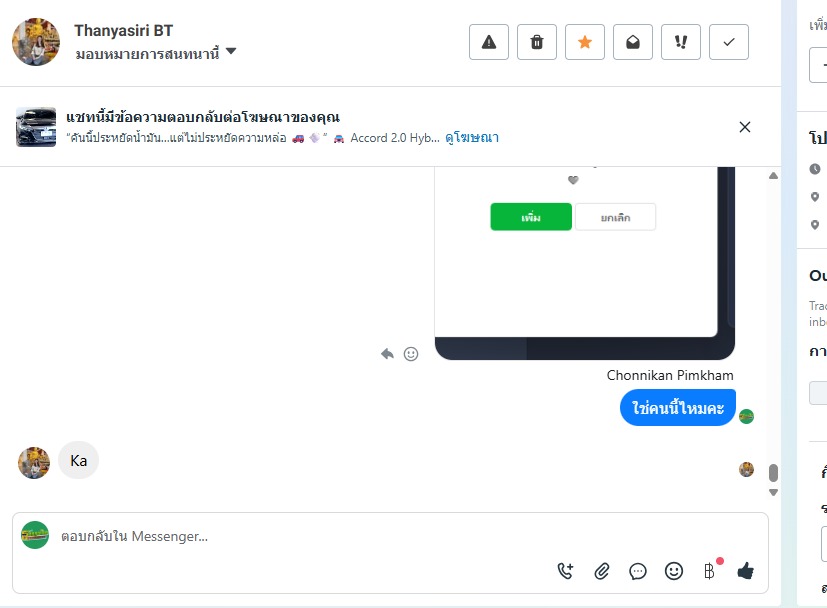
Task: Delete conversation using trash icon
Action: pyautogui.click(x=537, y=42)
